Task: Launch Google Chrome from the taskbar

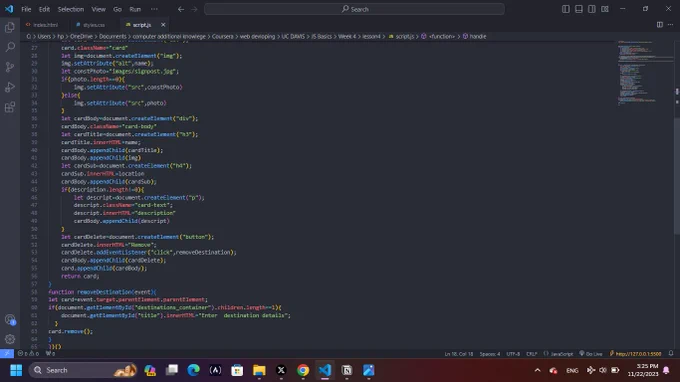Action: [303, 370]
